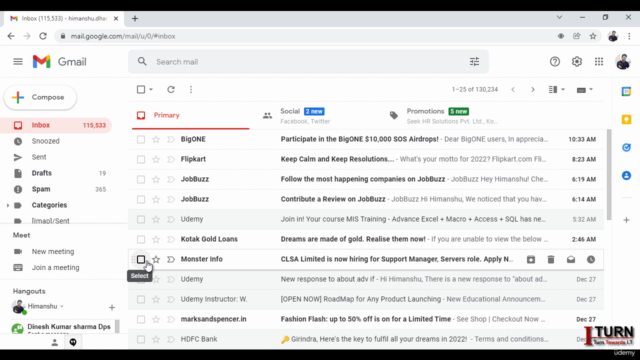640x360 pixels.
Task: Star the BigONE email
Action: 156,140
